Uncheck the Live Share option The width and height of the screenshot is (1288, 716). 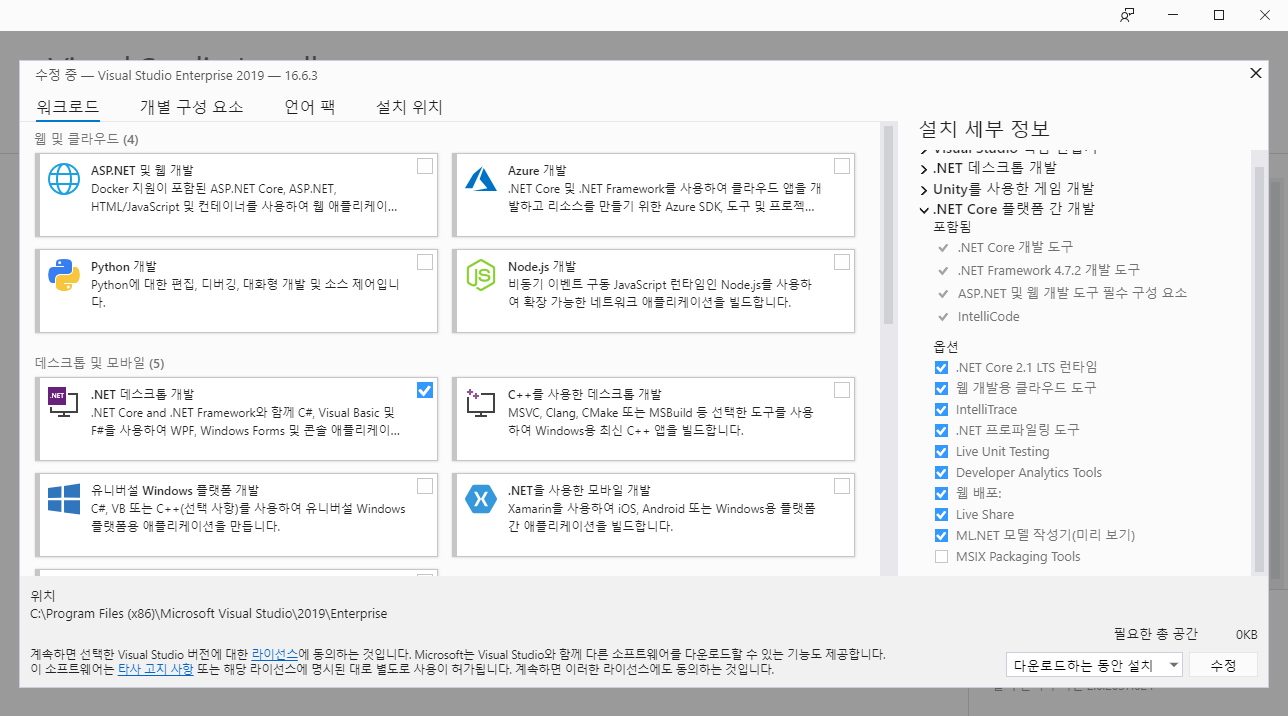click(941, 515)
